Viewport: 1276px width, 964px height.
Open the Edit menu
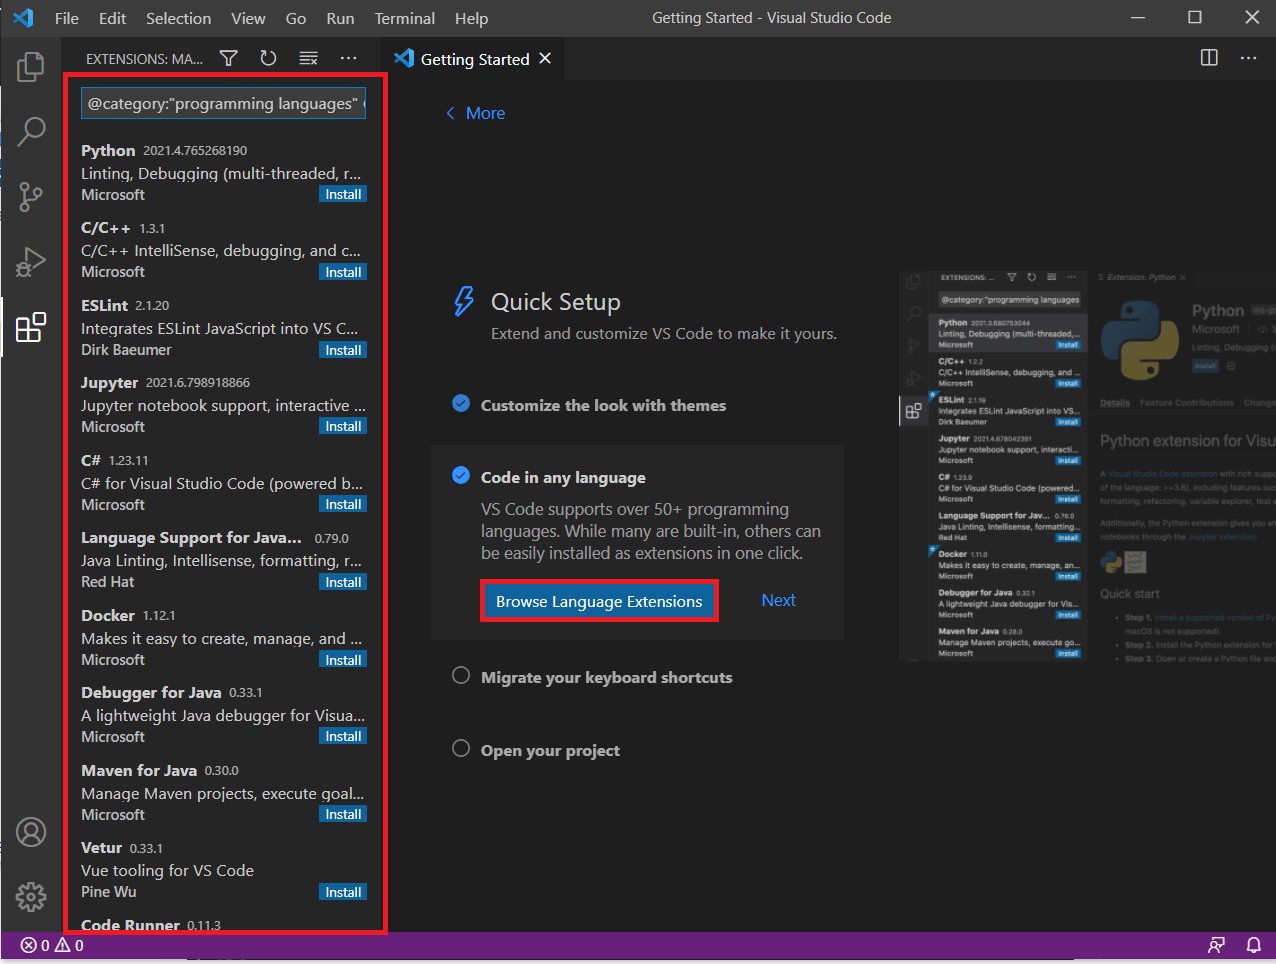pyautogui.click(x=112, y=18)
